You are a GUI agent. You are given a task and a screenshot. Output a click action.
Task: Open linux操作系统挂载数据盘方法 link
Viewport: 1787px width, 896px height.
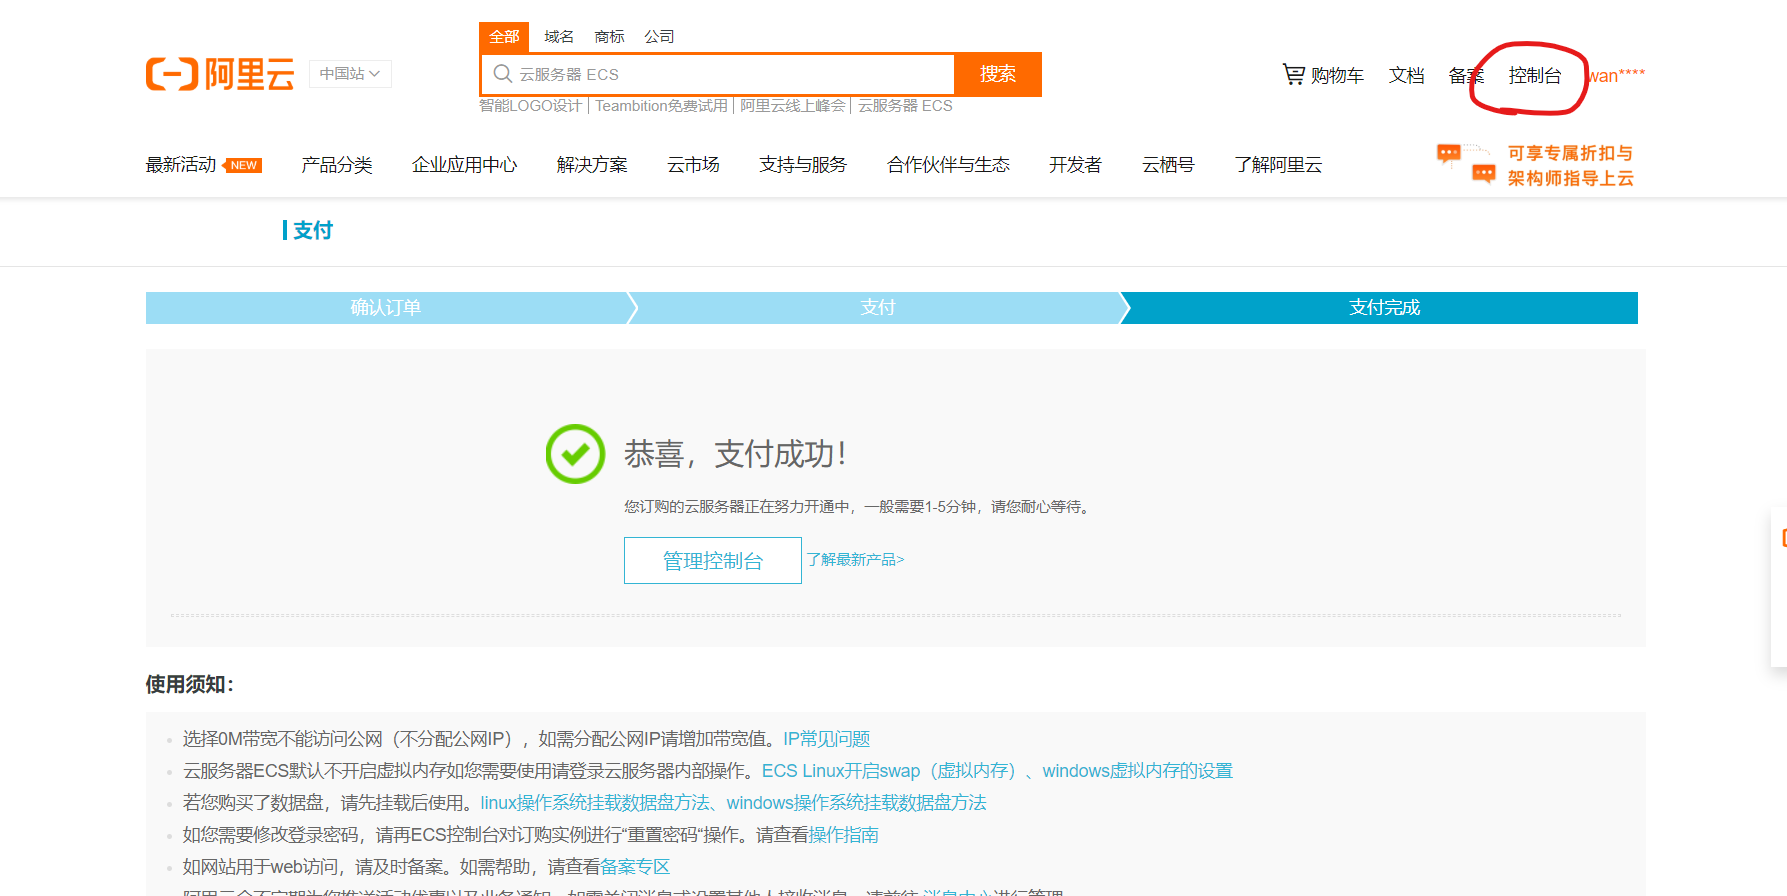point(595,803)
